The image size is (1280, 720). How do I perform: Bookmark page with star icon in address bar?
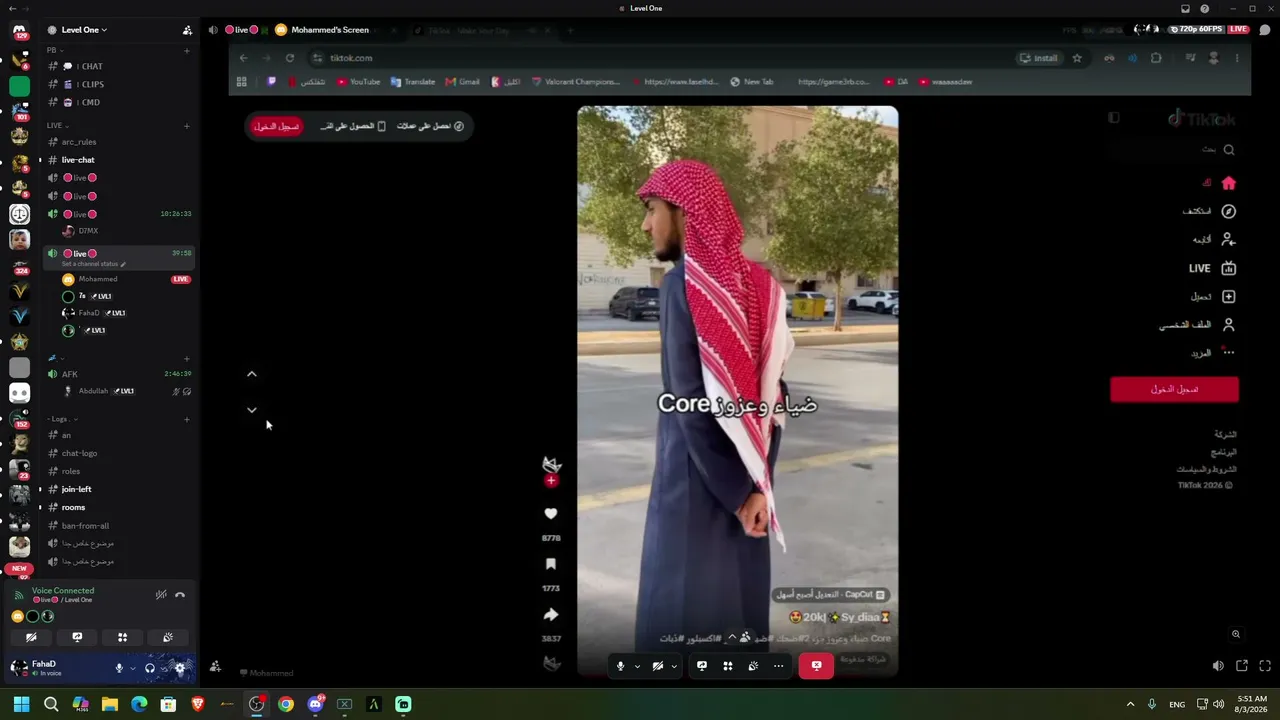(1077, 58)
